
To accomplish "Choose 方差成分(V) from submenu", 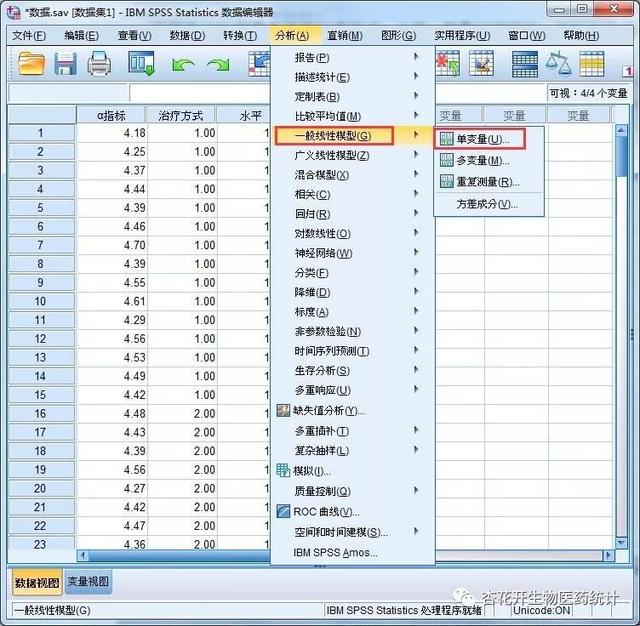I will click(x=487, y=204).
